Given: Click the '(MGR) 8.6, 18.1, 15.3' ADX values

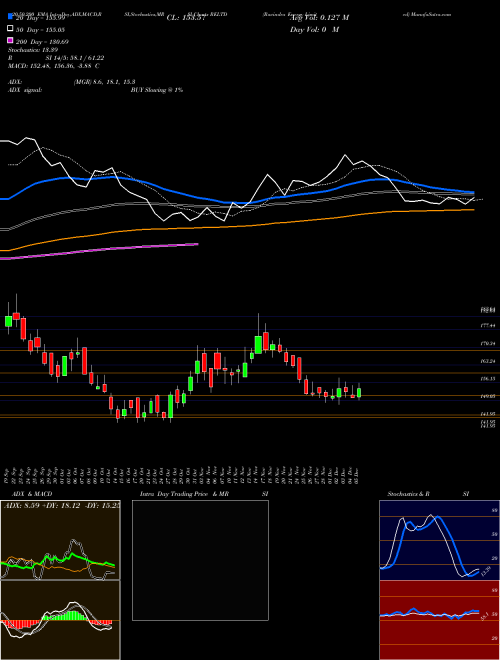Looking at the screenshot, I should click(104, 82).
